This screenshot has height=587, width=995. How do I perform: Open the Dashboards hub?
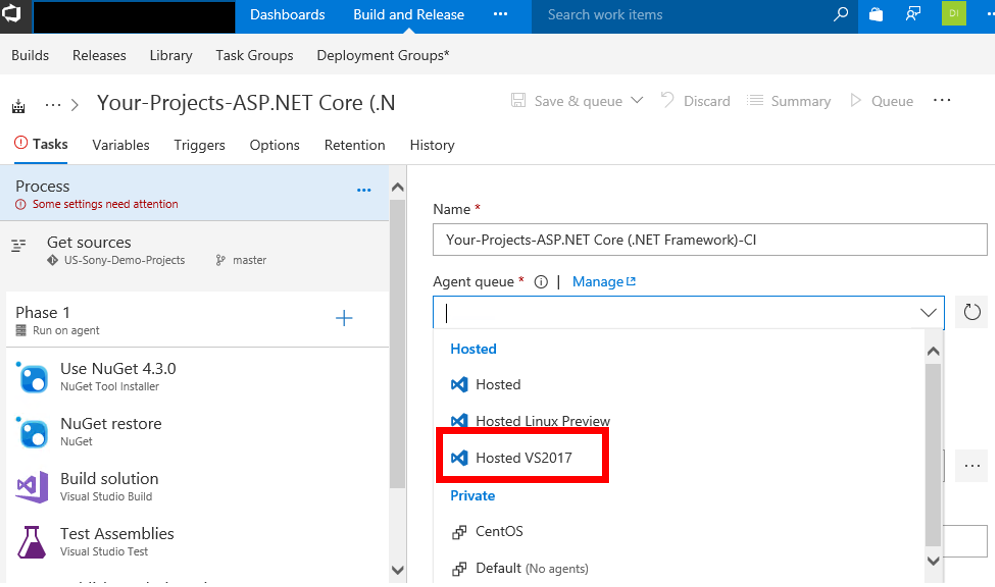pyautogui.click(x=287, y=15)
